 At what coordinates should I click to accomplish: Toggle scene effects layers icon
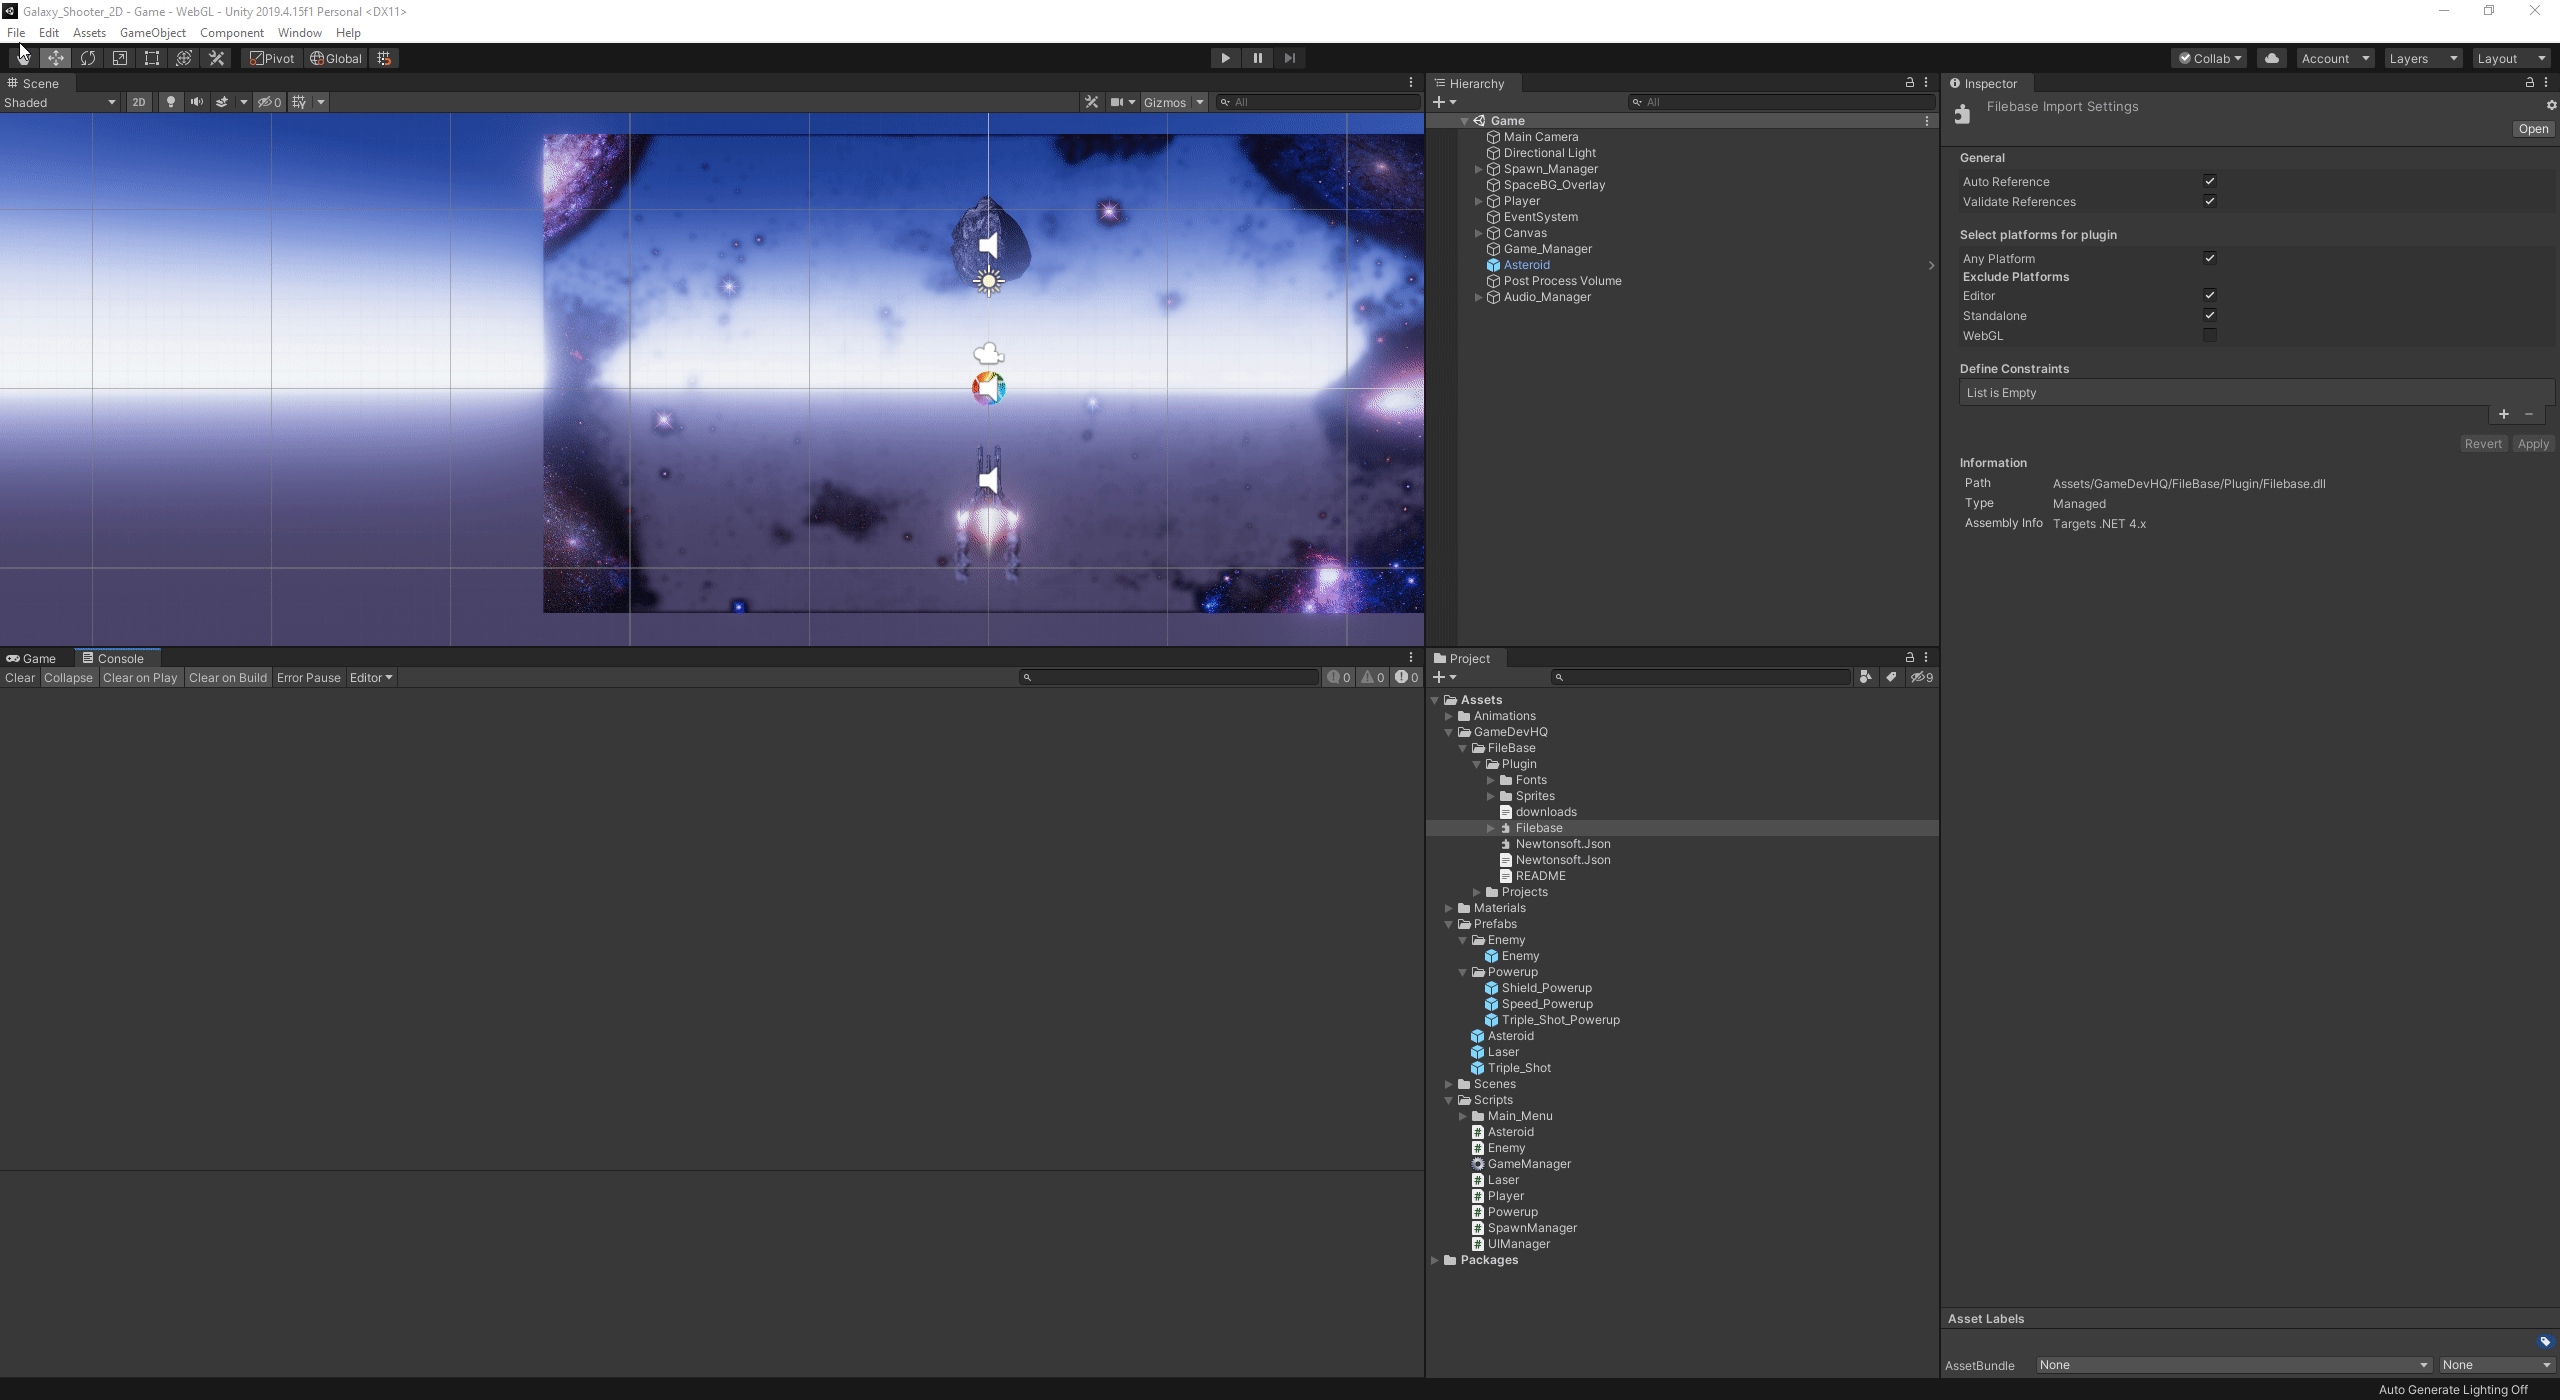point(222,102)
